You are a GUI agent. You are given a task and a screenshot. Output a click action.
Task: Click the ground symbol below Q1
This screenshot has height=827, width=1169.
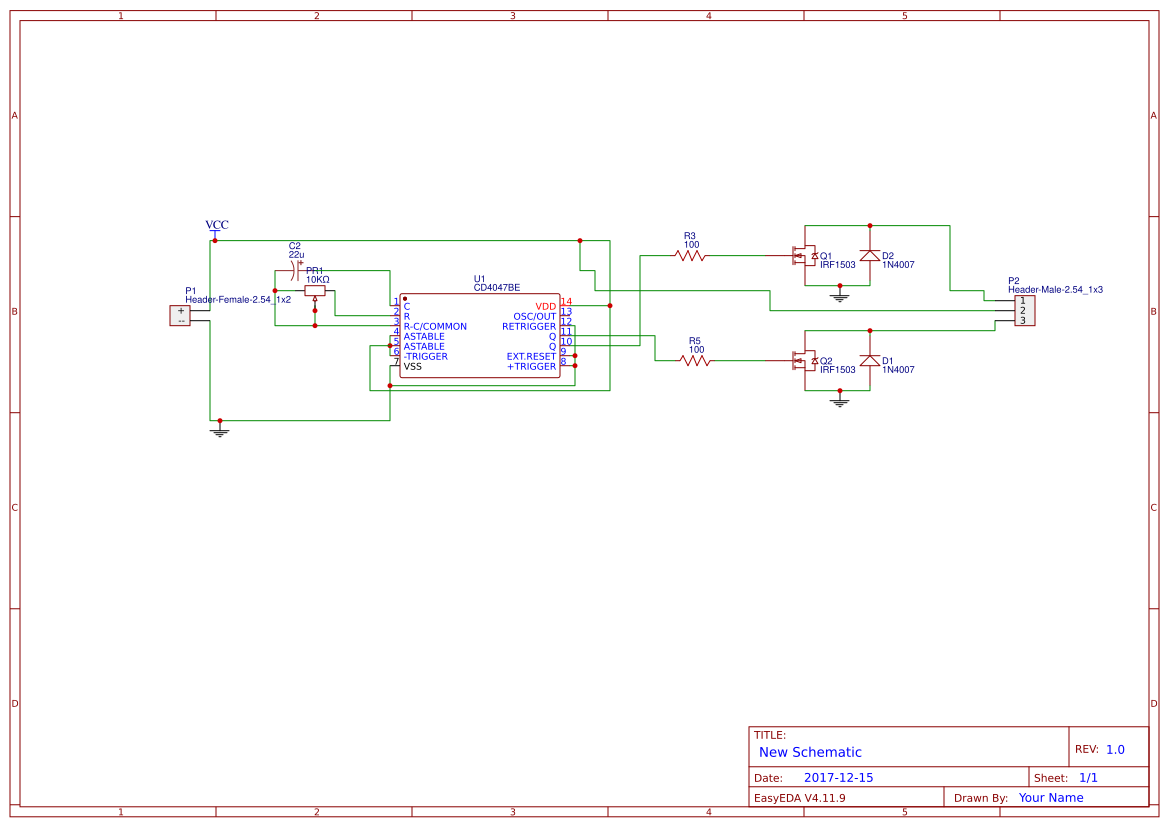[840, 295]
